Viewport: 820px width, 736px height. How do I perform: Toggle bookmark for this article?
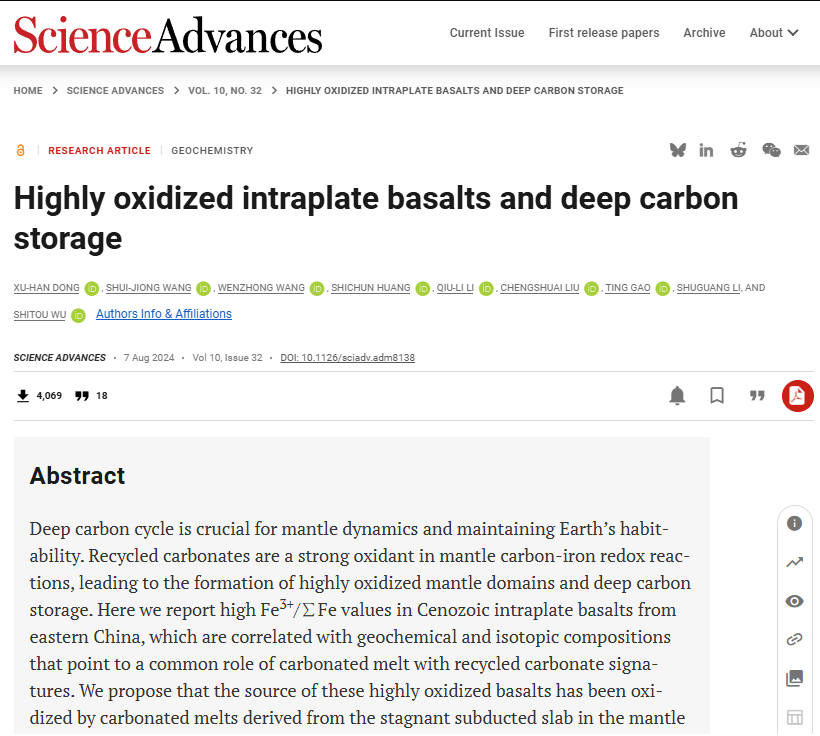pos(717,396)
